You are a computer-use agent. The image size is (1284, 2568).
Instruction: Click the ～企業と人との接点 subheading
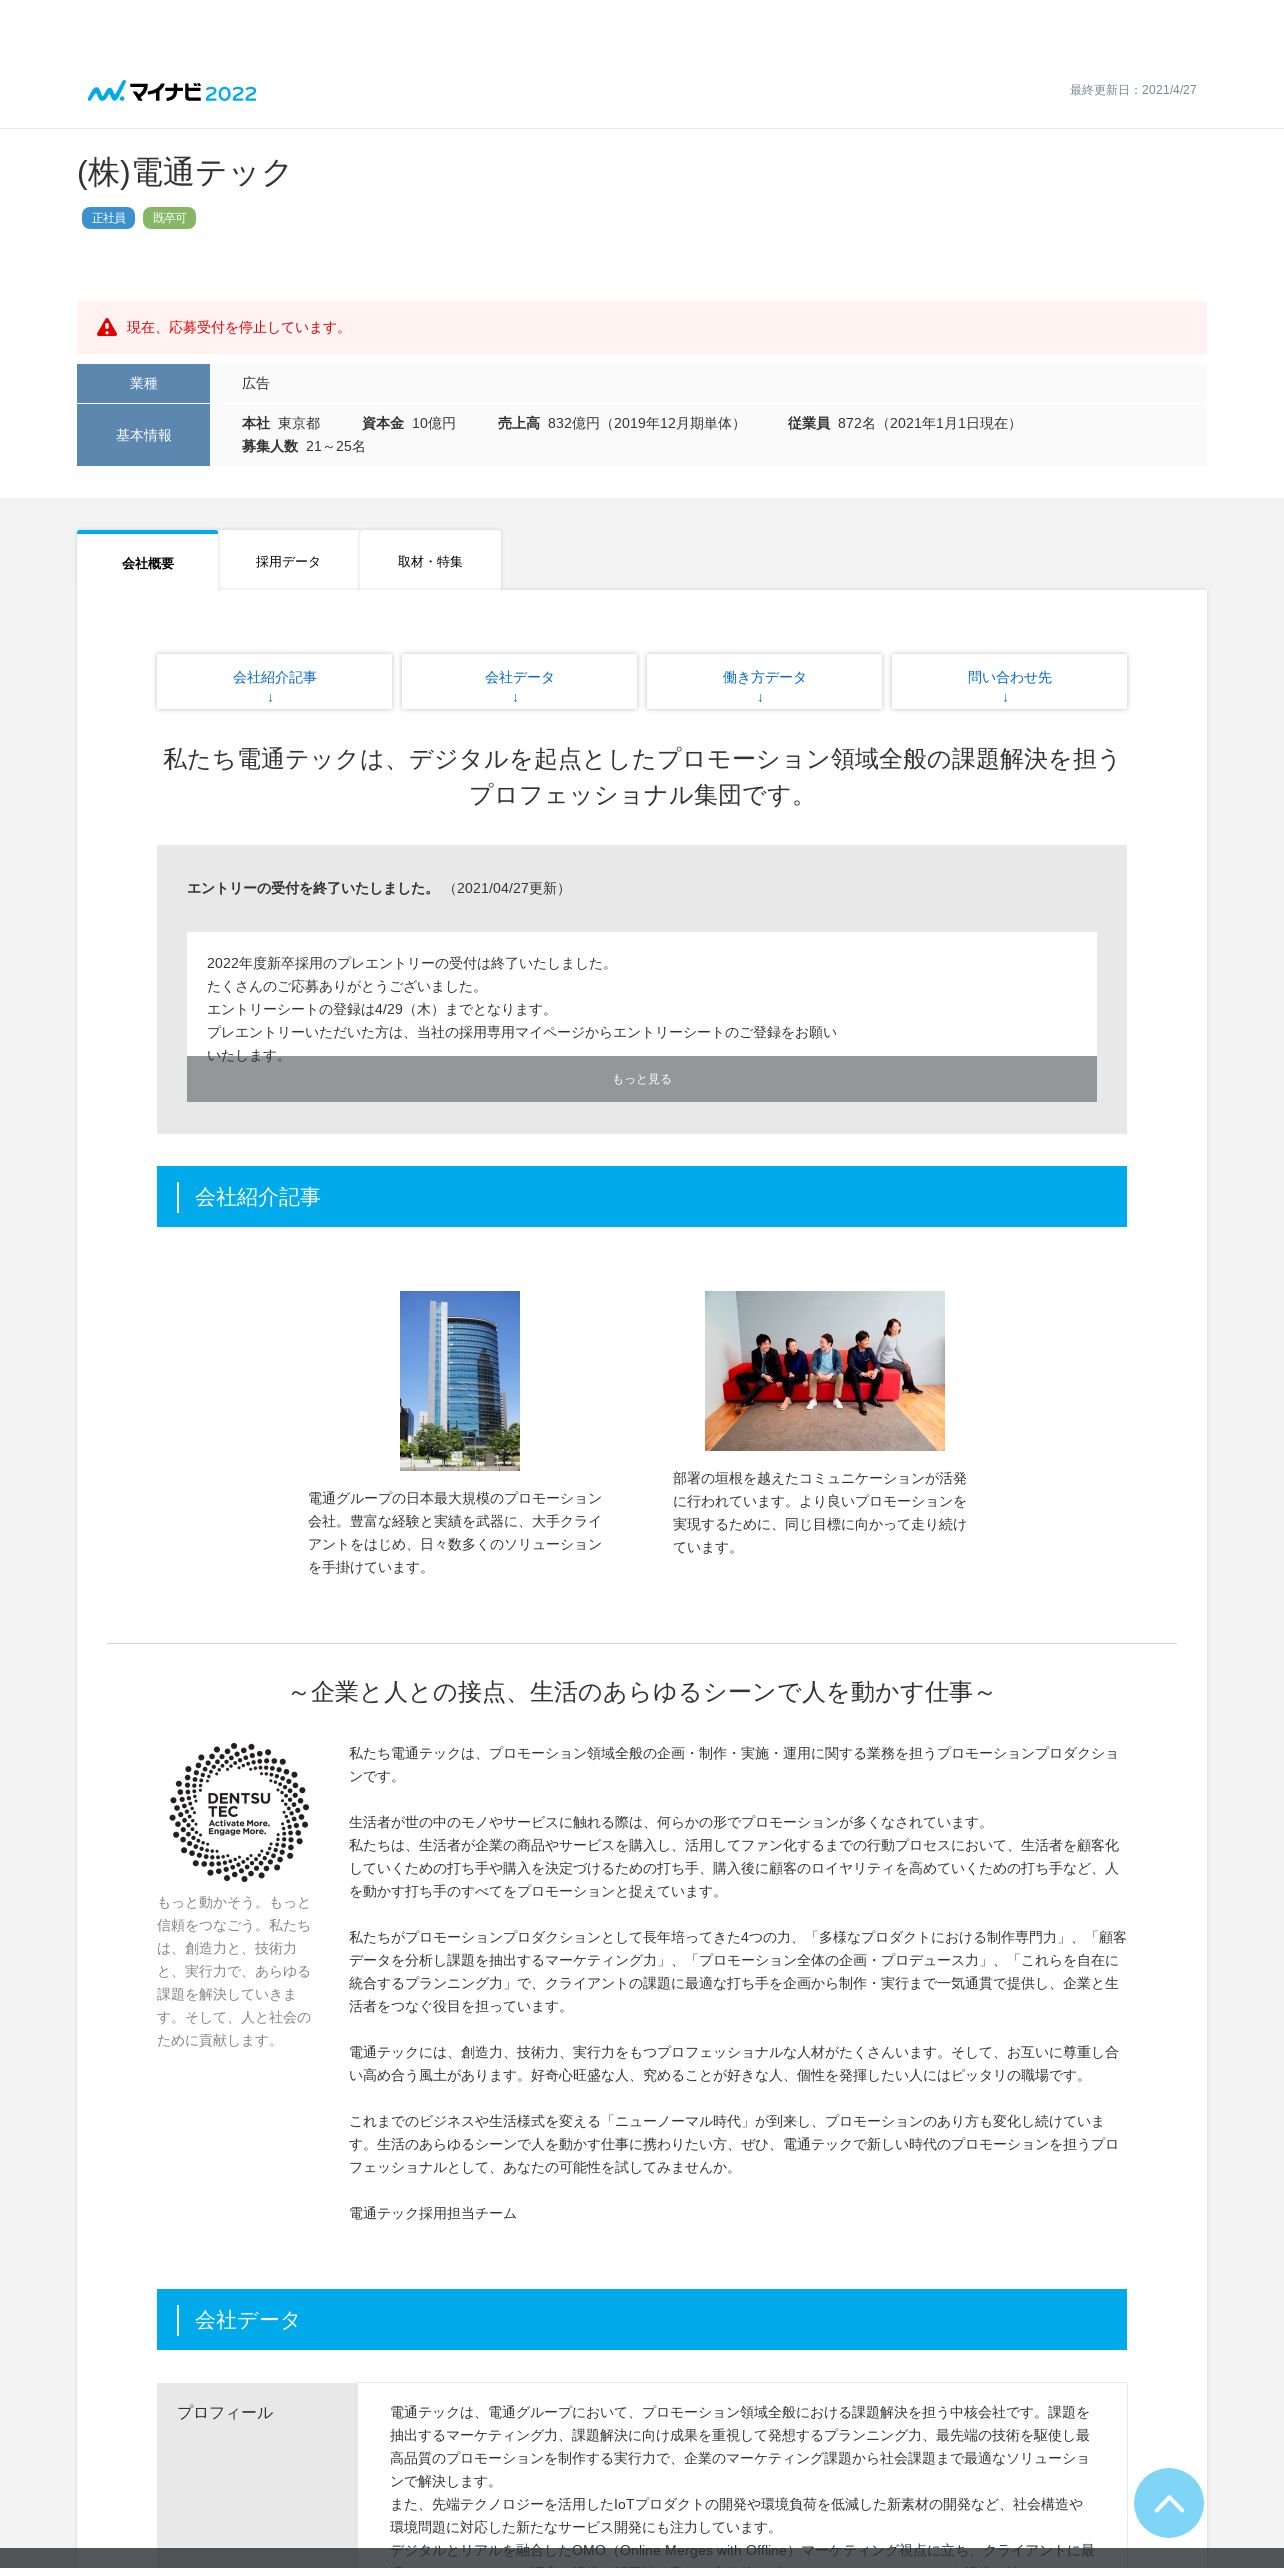tap(642, 1692)
